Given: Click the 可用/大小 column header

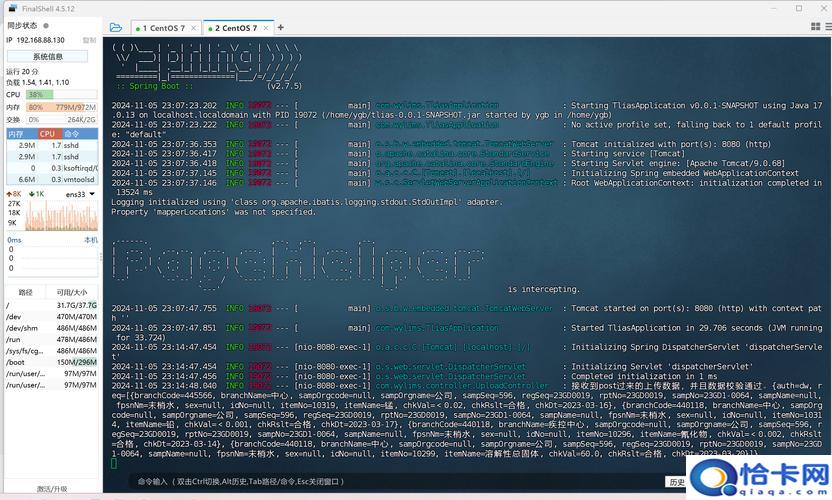Looking at the screenshot, I should click(72, 292).
